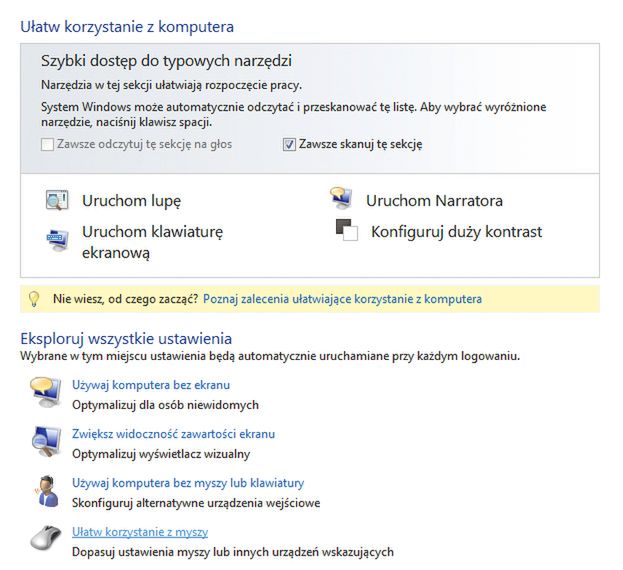The width and height of the screenshot is (623, 570).
Task: Select Używaj komputera bez myszy lub klawiatury
Action: coord(188,483)
